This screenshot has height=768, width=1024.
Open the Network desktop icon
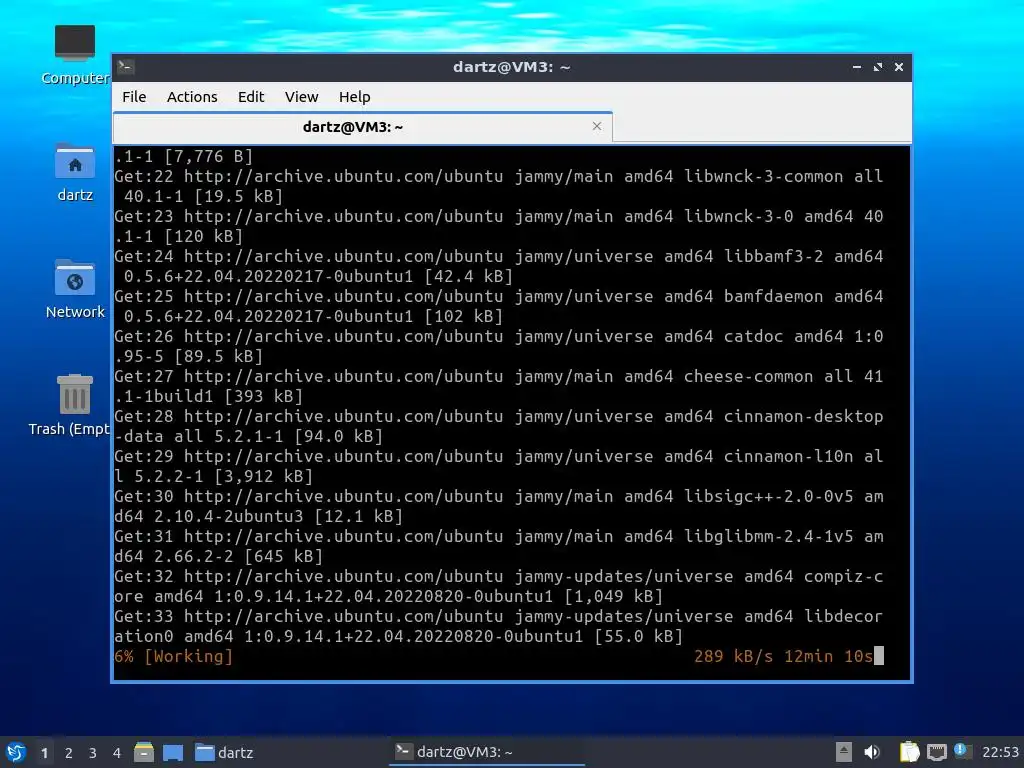[74, 289]
